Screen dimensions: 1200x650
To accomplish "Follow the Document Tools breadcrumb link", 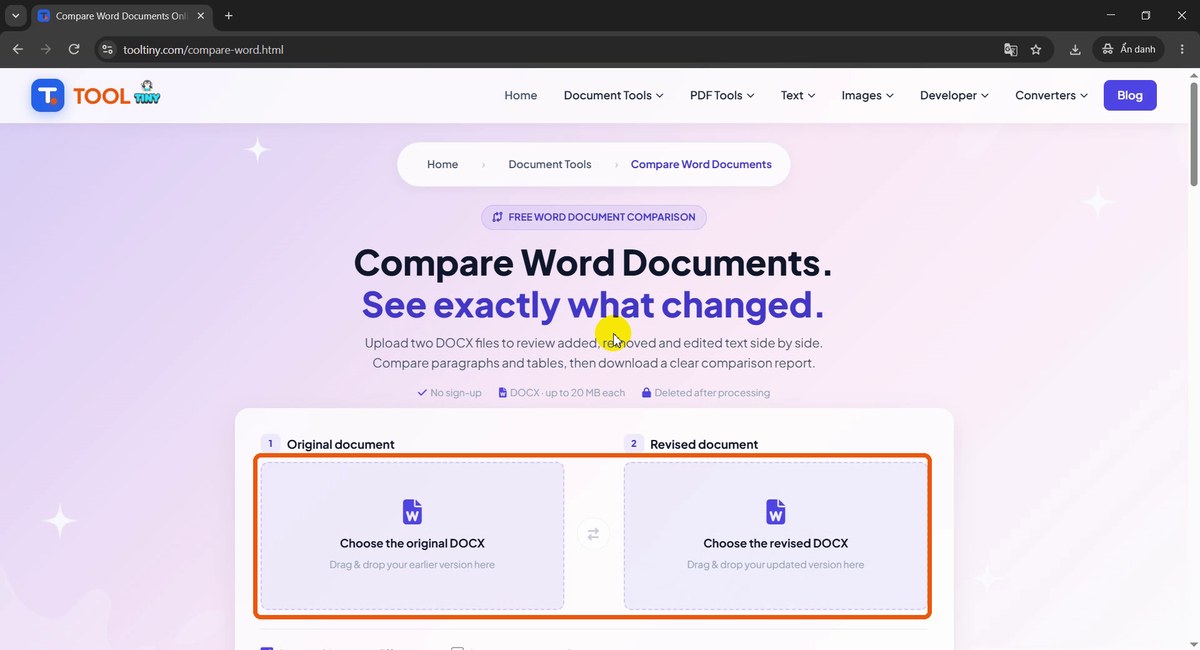I will [x=550, y=164].
